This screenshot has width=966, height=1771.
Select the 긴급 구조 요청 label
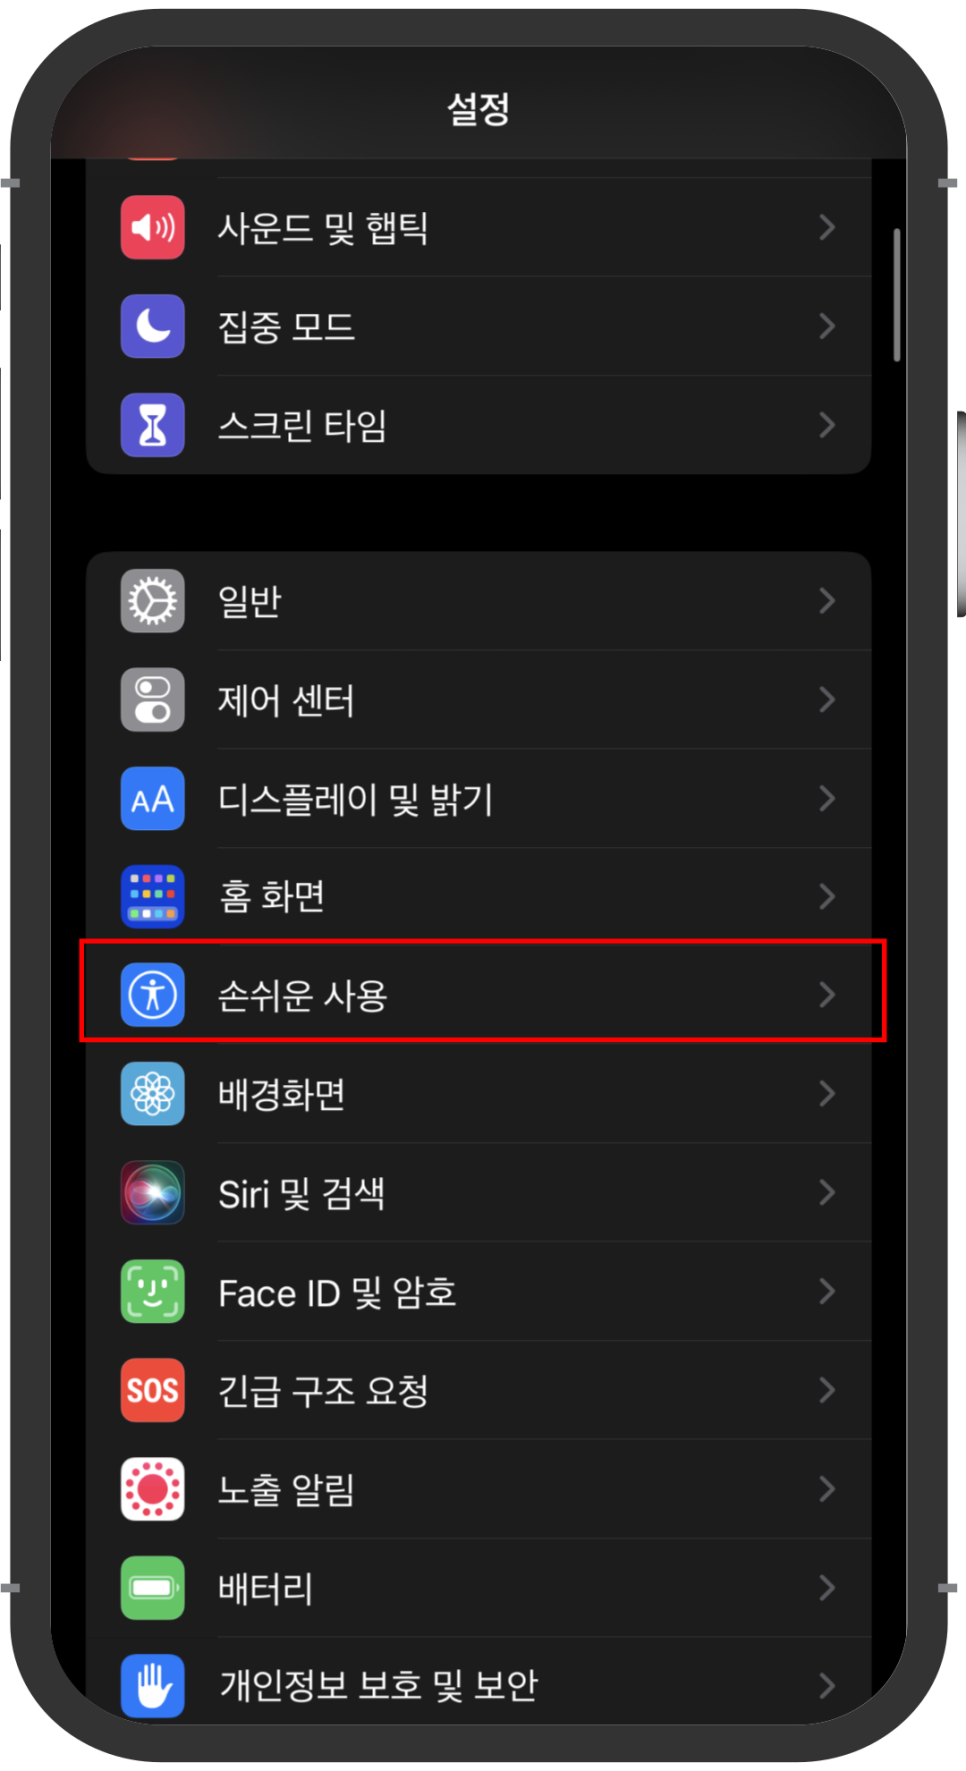pyautogui.click(x=323, y=1391)
